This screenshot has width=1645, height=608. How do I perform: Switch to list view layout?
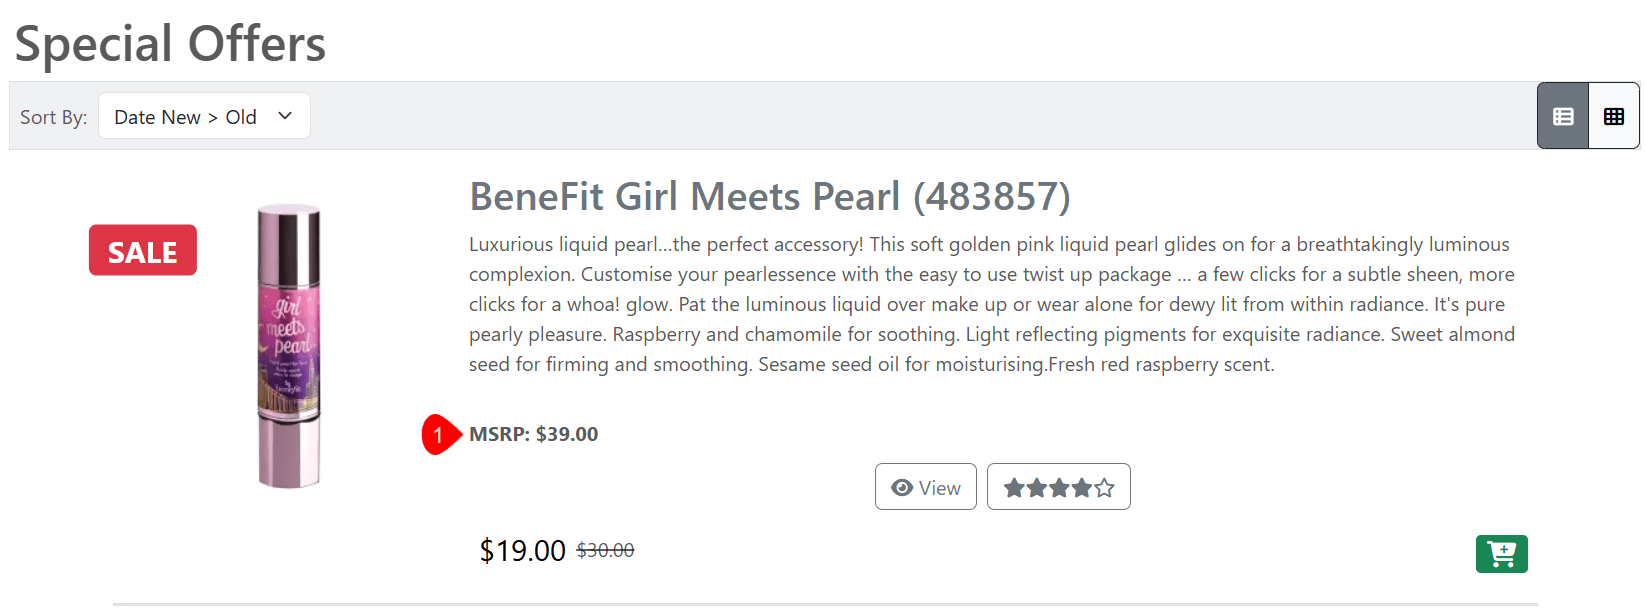(x=1563, y=116)
